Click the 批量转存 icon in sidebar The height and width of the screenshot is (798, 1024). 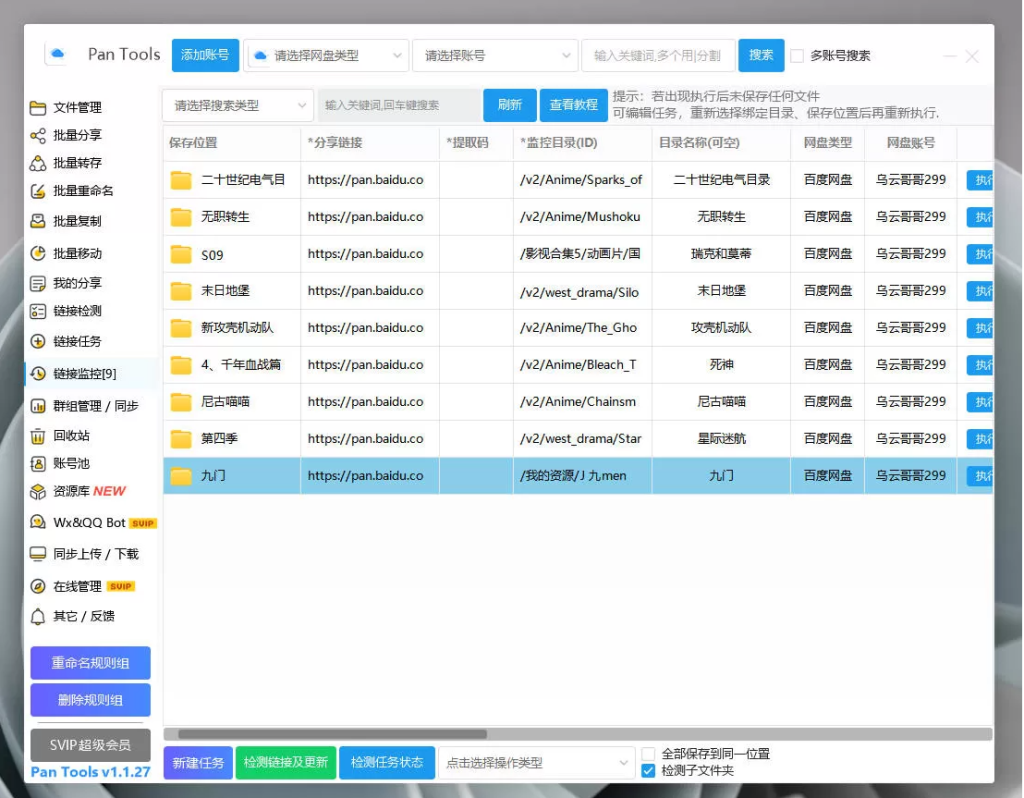coord(38,163)
